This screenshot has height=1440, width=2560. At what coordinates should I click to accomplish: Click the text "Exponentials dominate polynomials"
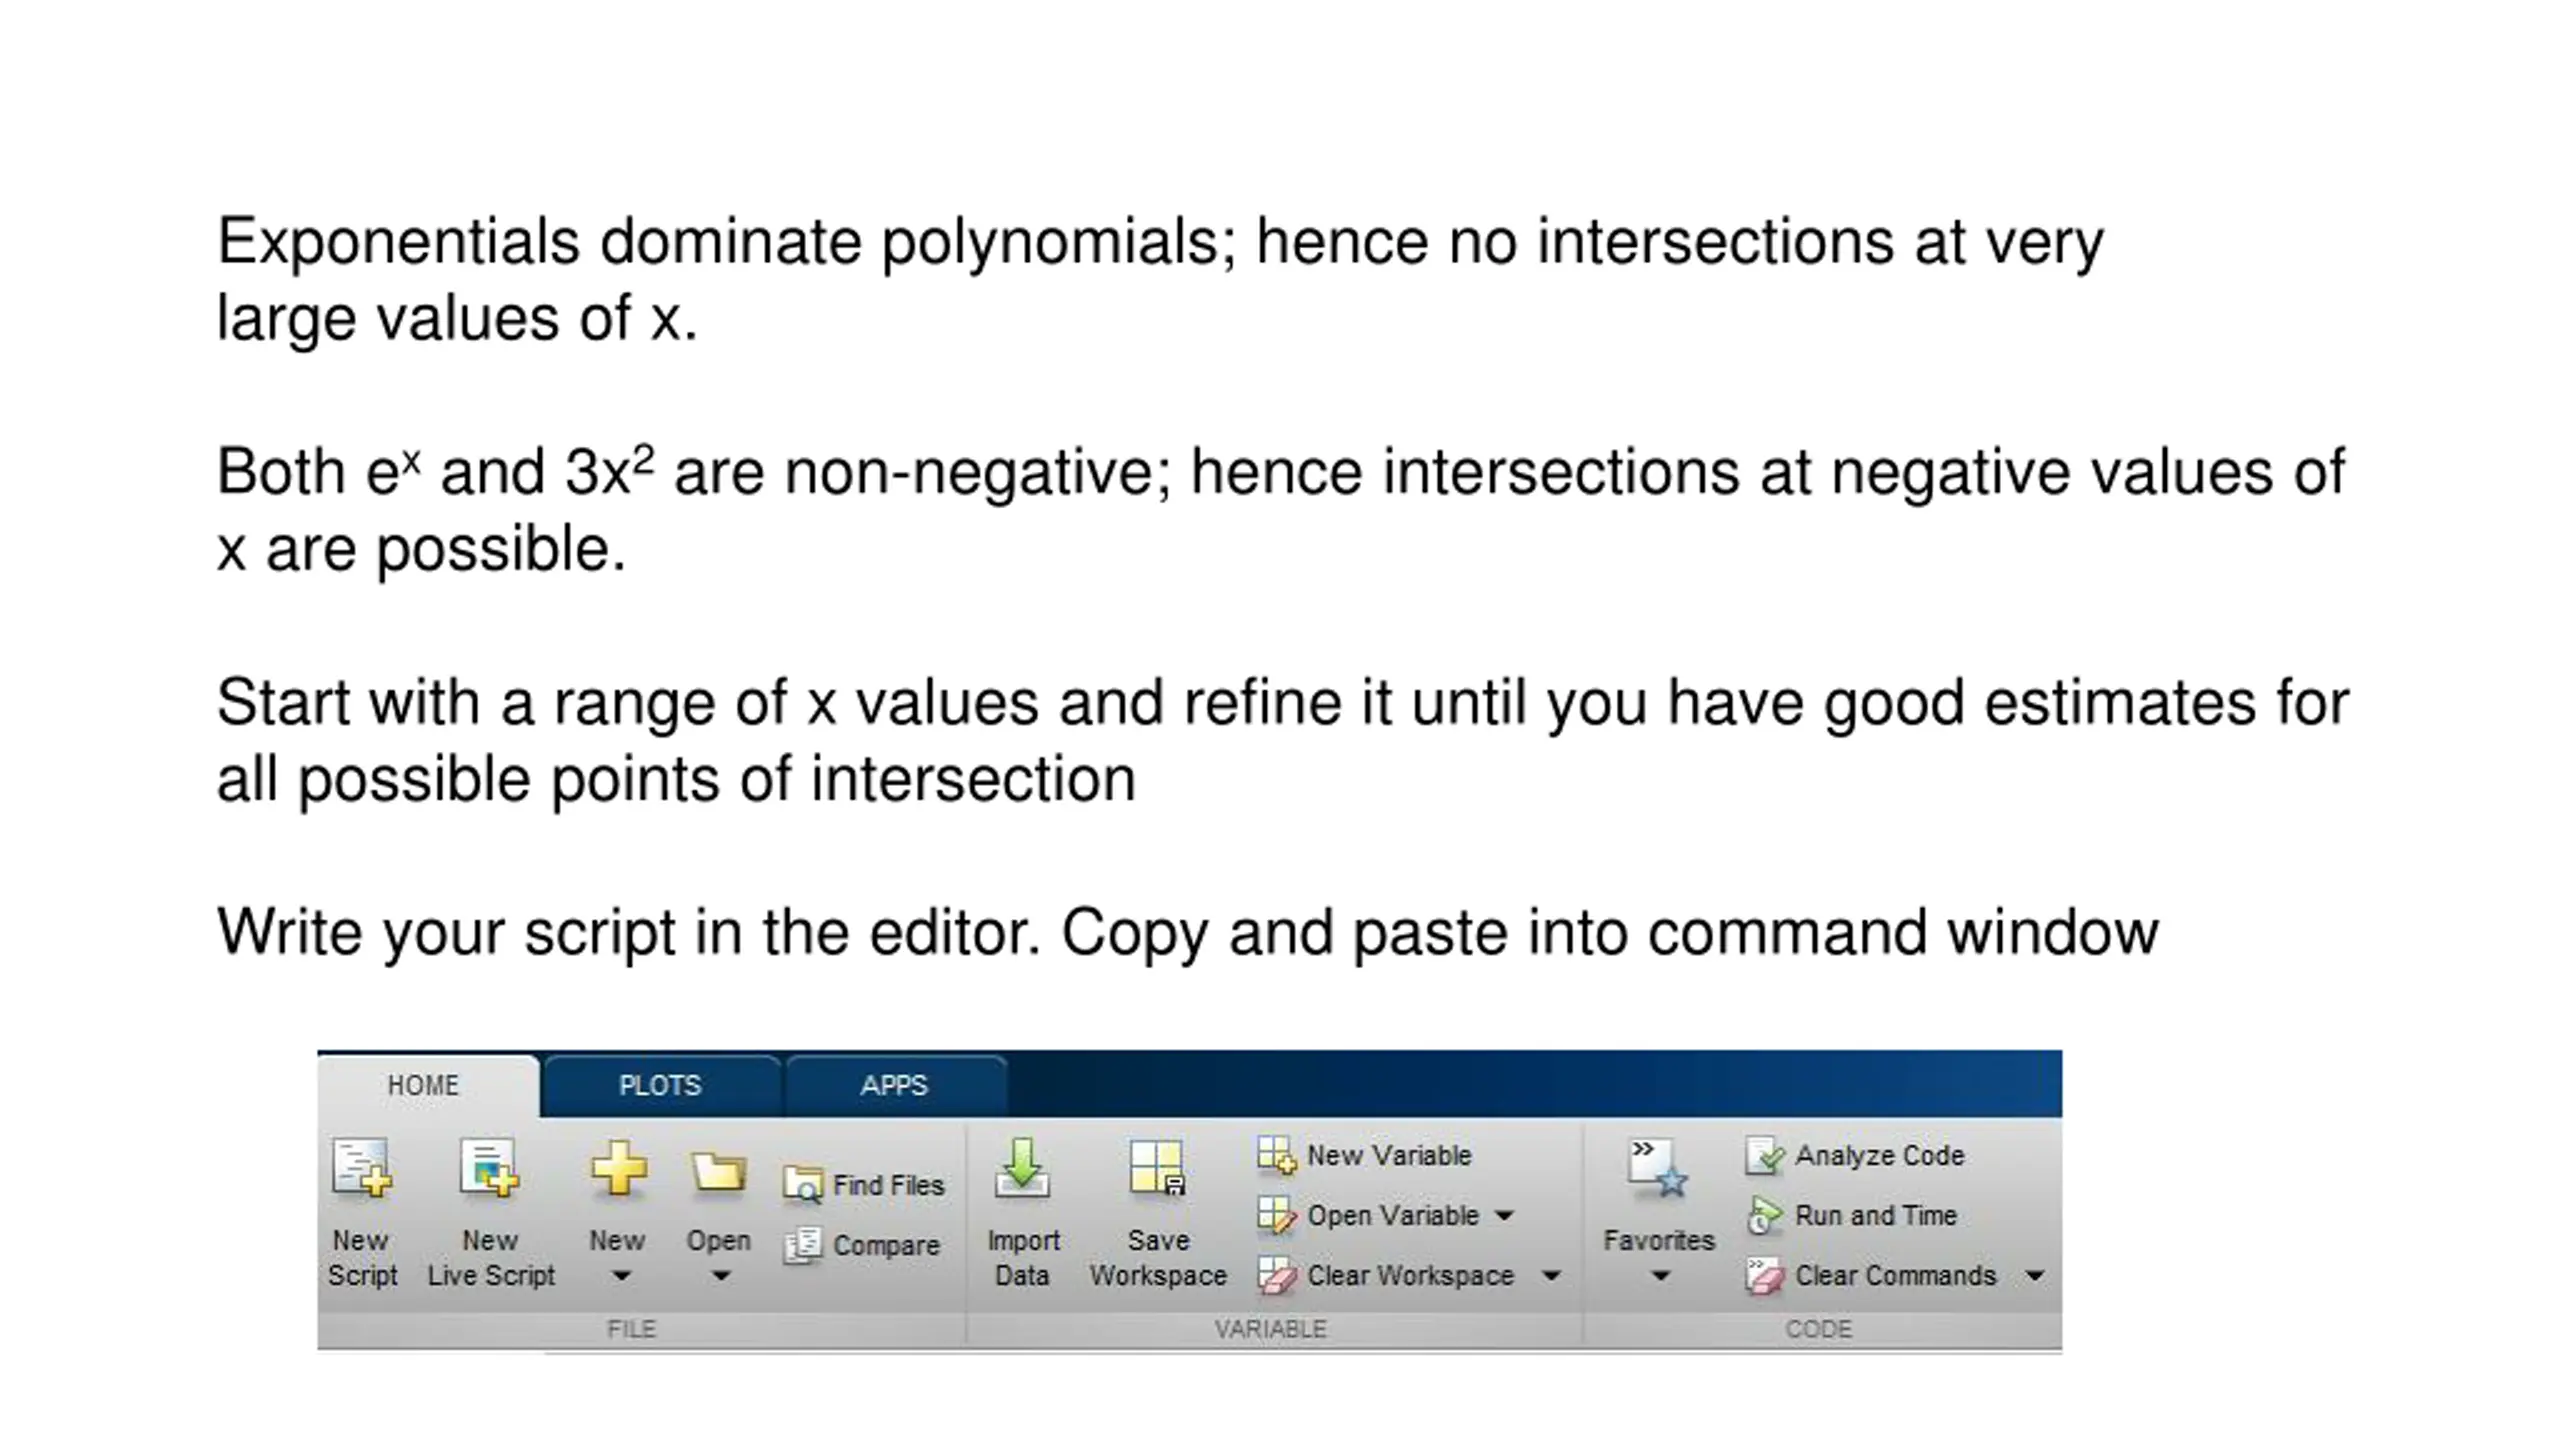tap(727, 243)
